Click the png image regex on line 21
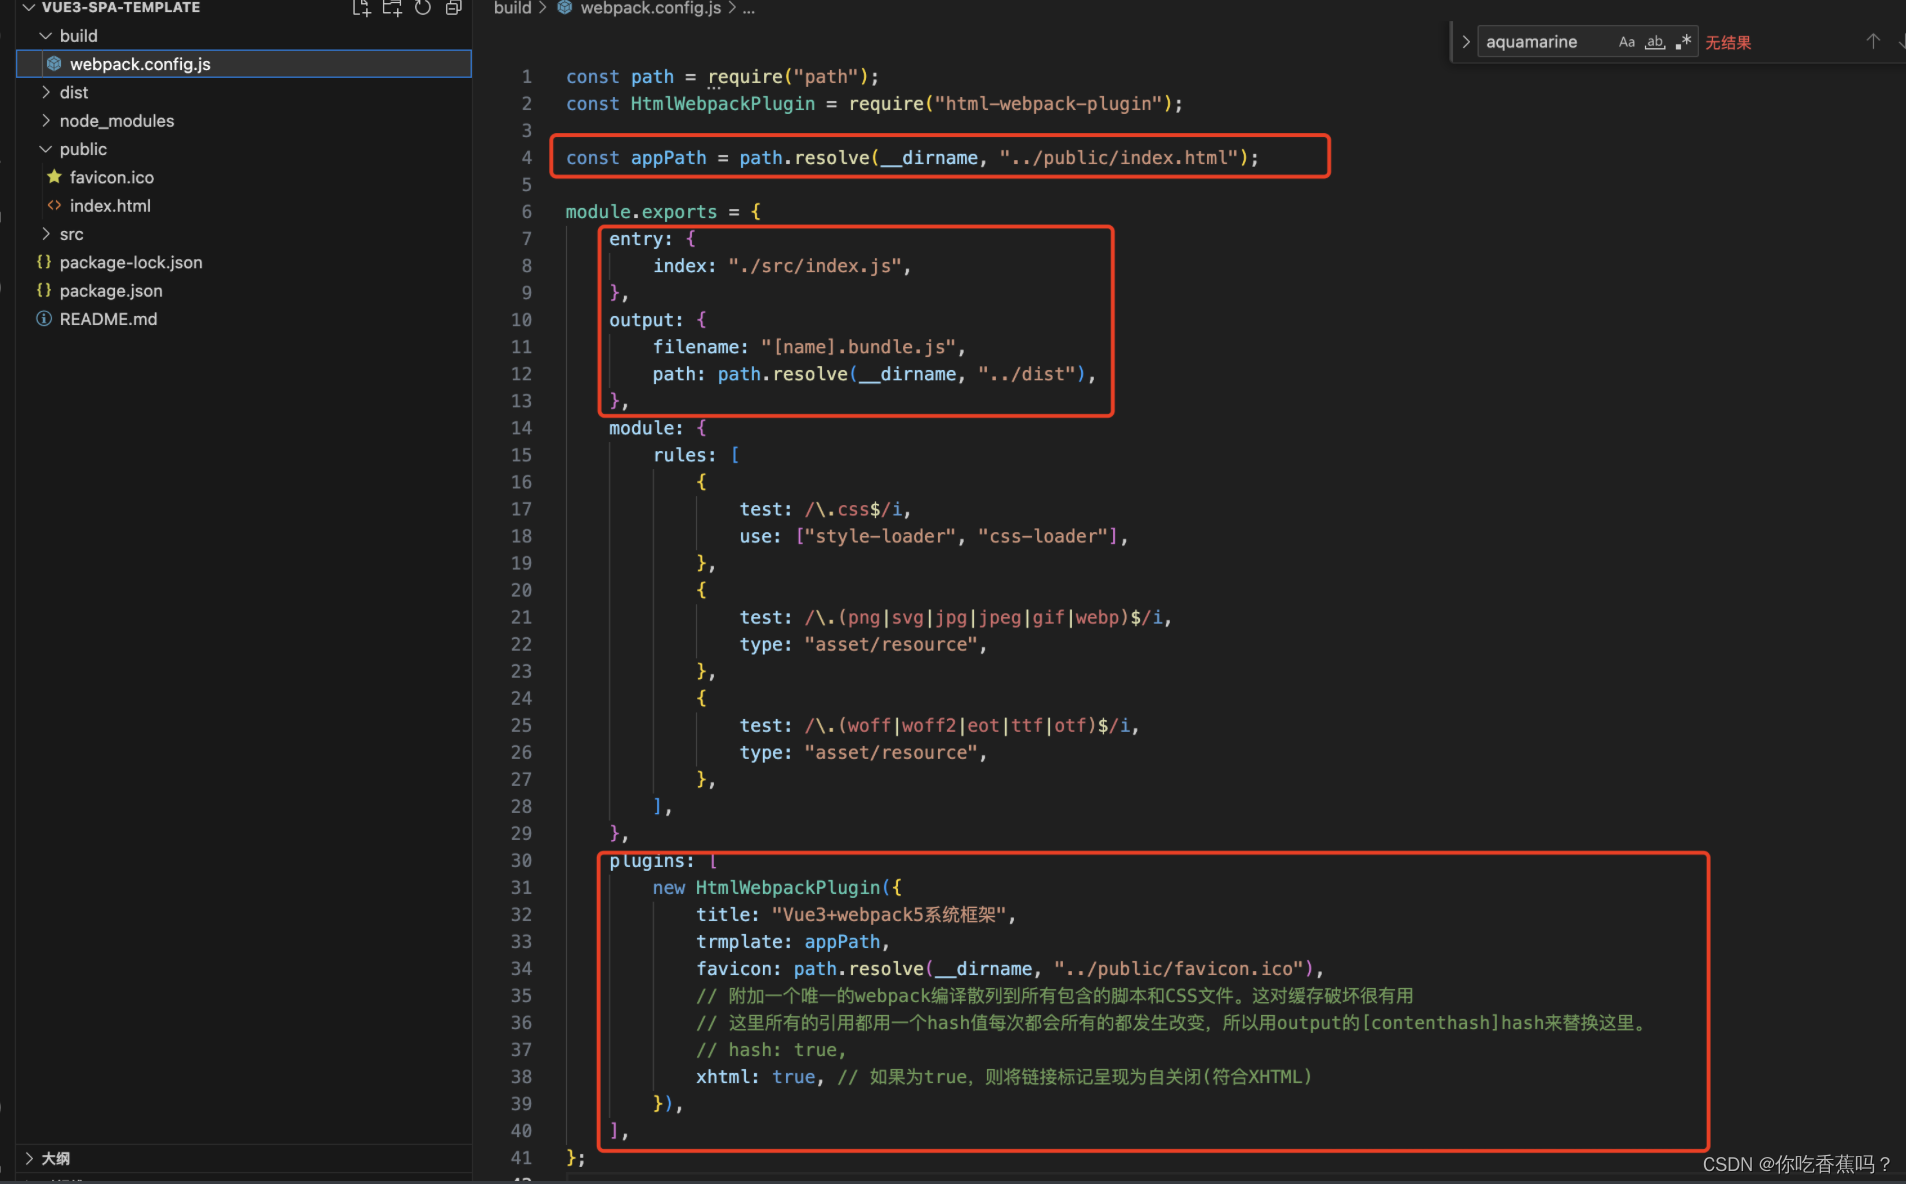This screenshot has height=1184, width=1906. point(982,618)
